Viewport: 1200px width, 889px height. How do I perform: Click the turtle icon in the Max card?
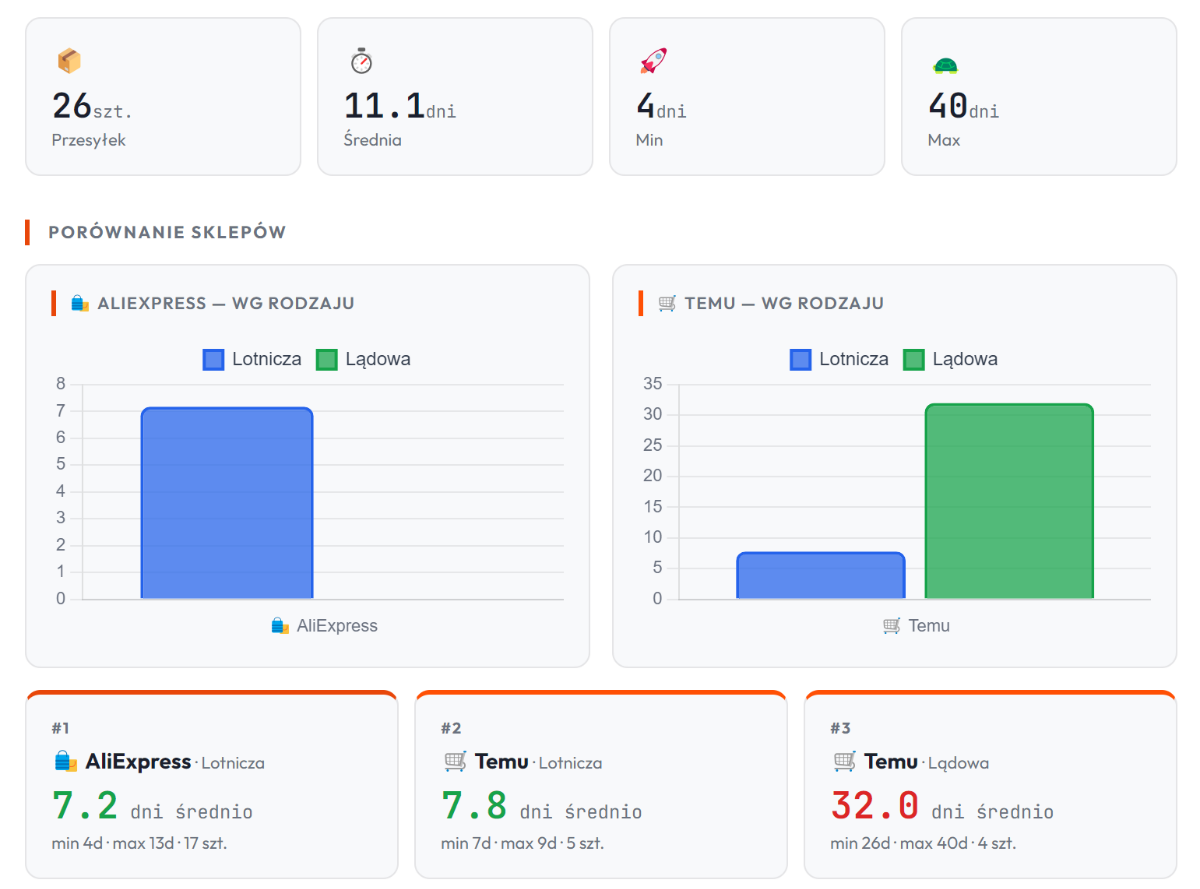pyautogui.click(x=945, y=66)
